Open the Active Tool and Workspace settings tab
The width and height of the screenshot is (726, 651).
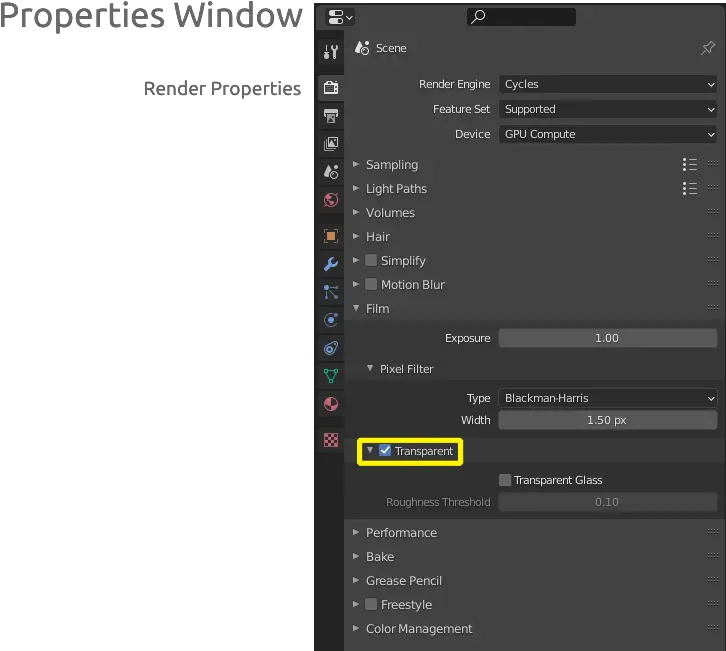pyautogui.click(x=331, y=51)
